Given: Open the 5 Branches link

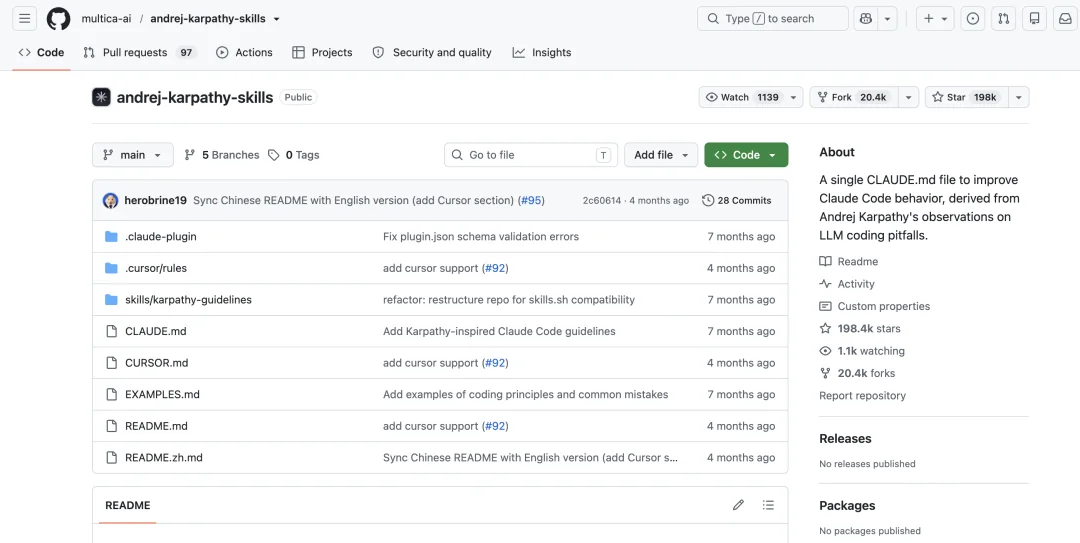Looking at the screenshot, I should coord(222,155).
